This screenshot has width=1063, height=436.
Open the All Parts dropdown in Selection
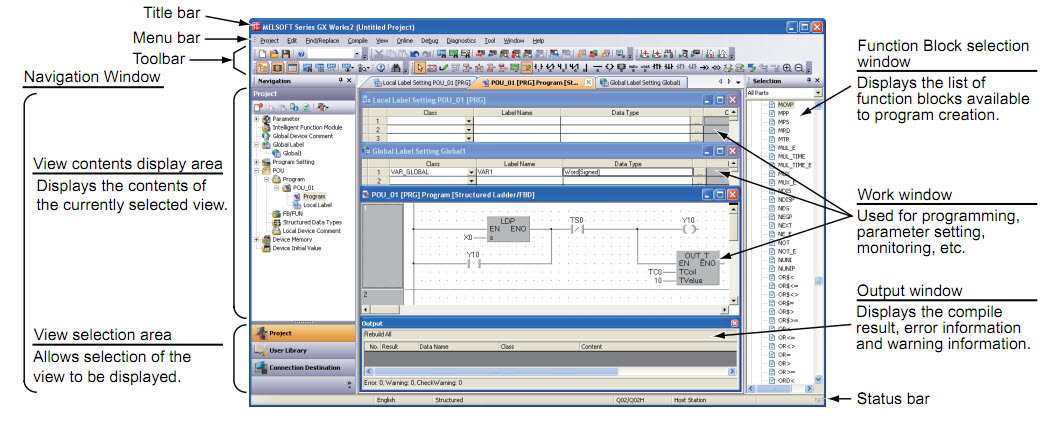click(x=818, y=93)
